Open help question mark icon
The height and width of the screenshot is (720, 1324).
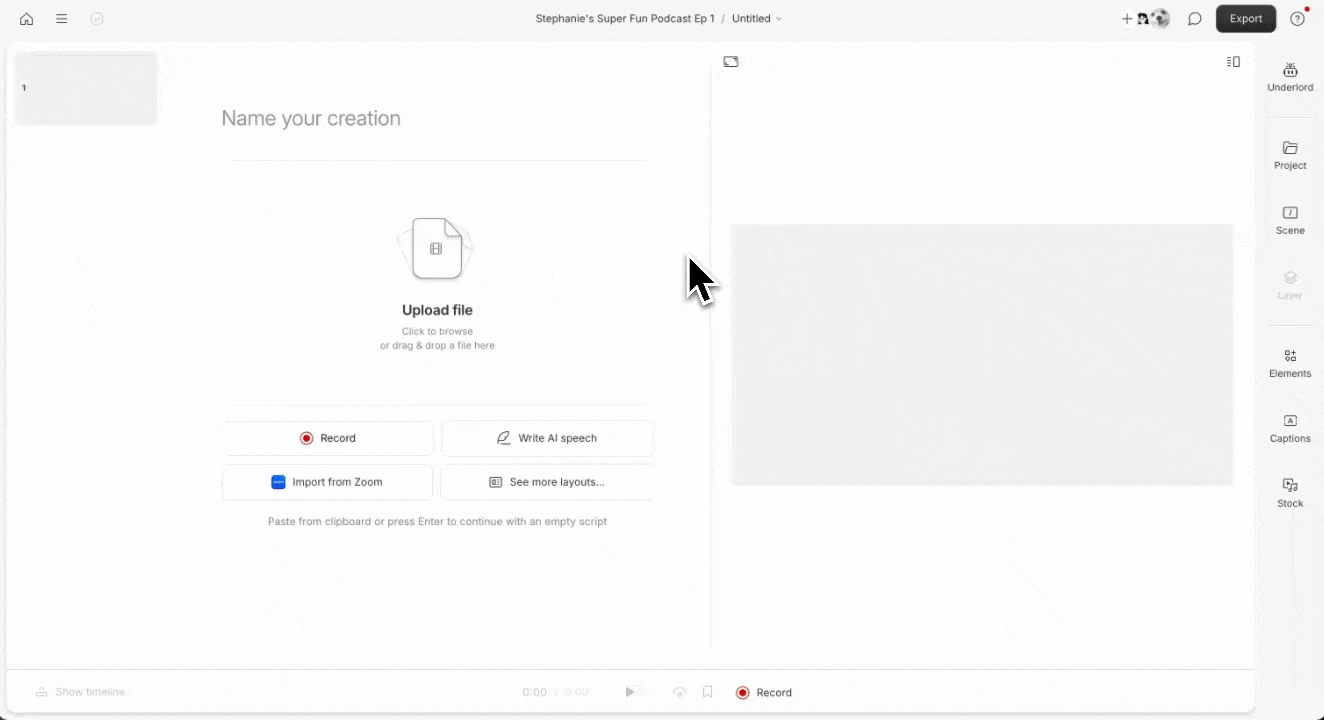pos(1298,19)
